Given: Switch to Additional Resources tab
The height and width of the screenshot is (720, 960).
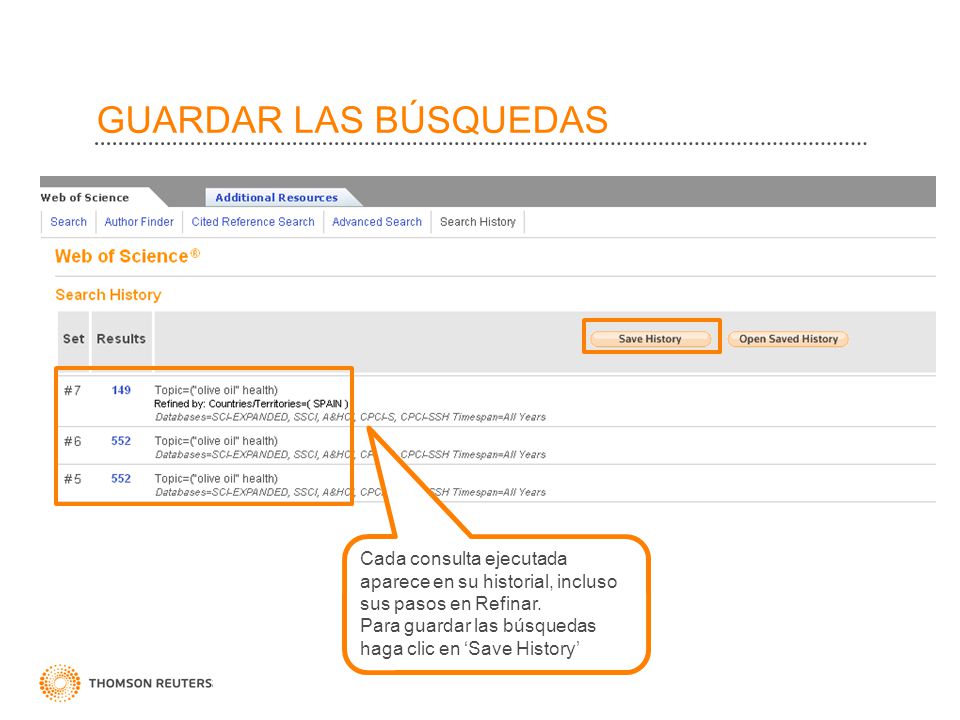Looking at the screenshot, I should [276, 198].
